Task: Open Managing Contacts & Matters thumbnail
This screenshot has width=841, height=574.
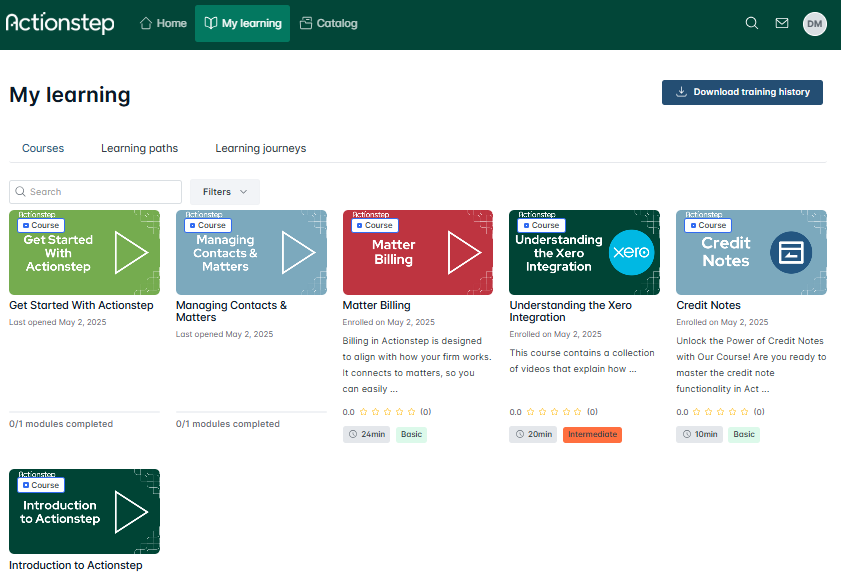Action: click(251, 252)
